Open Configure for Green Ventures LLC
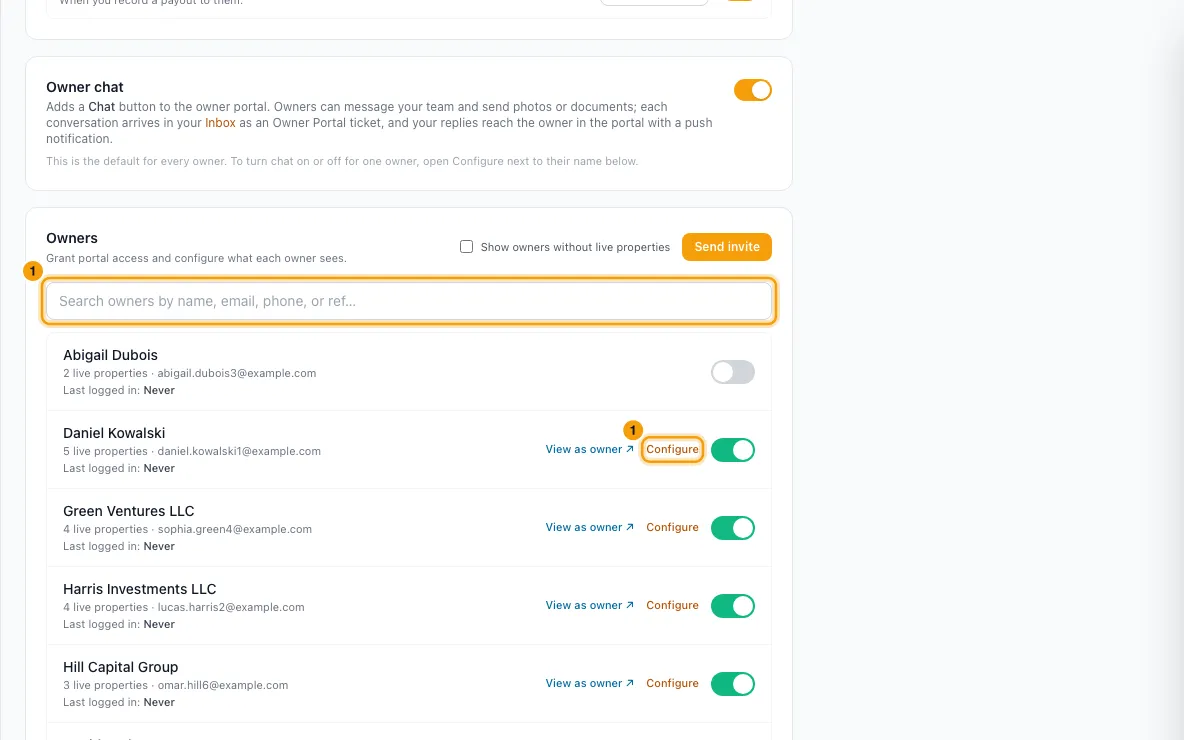The image size is (1184, 740). click(x=672, y=527)
